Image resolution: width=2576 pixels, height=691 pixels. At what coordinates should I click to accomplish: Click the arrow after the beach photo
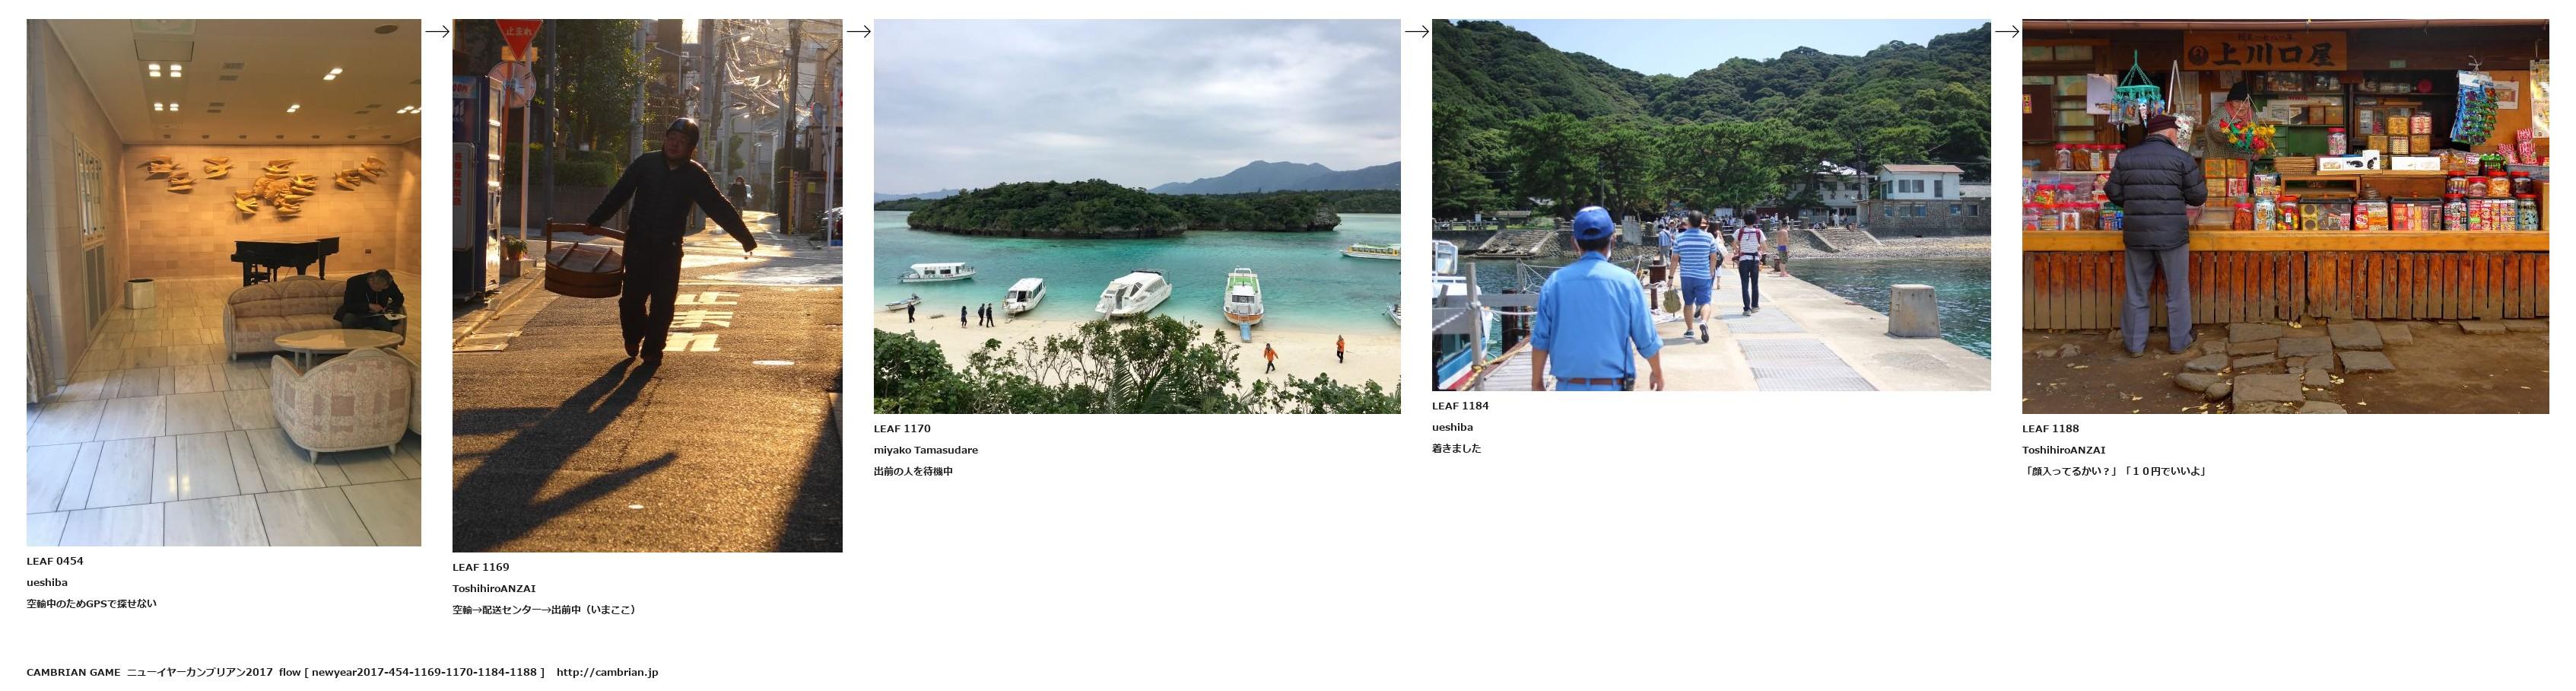pos(1416,31)
